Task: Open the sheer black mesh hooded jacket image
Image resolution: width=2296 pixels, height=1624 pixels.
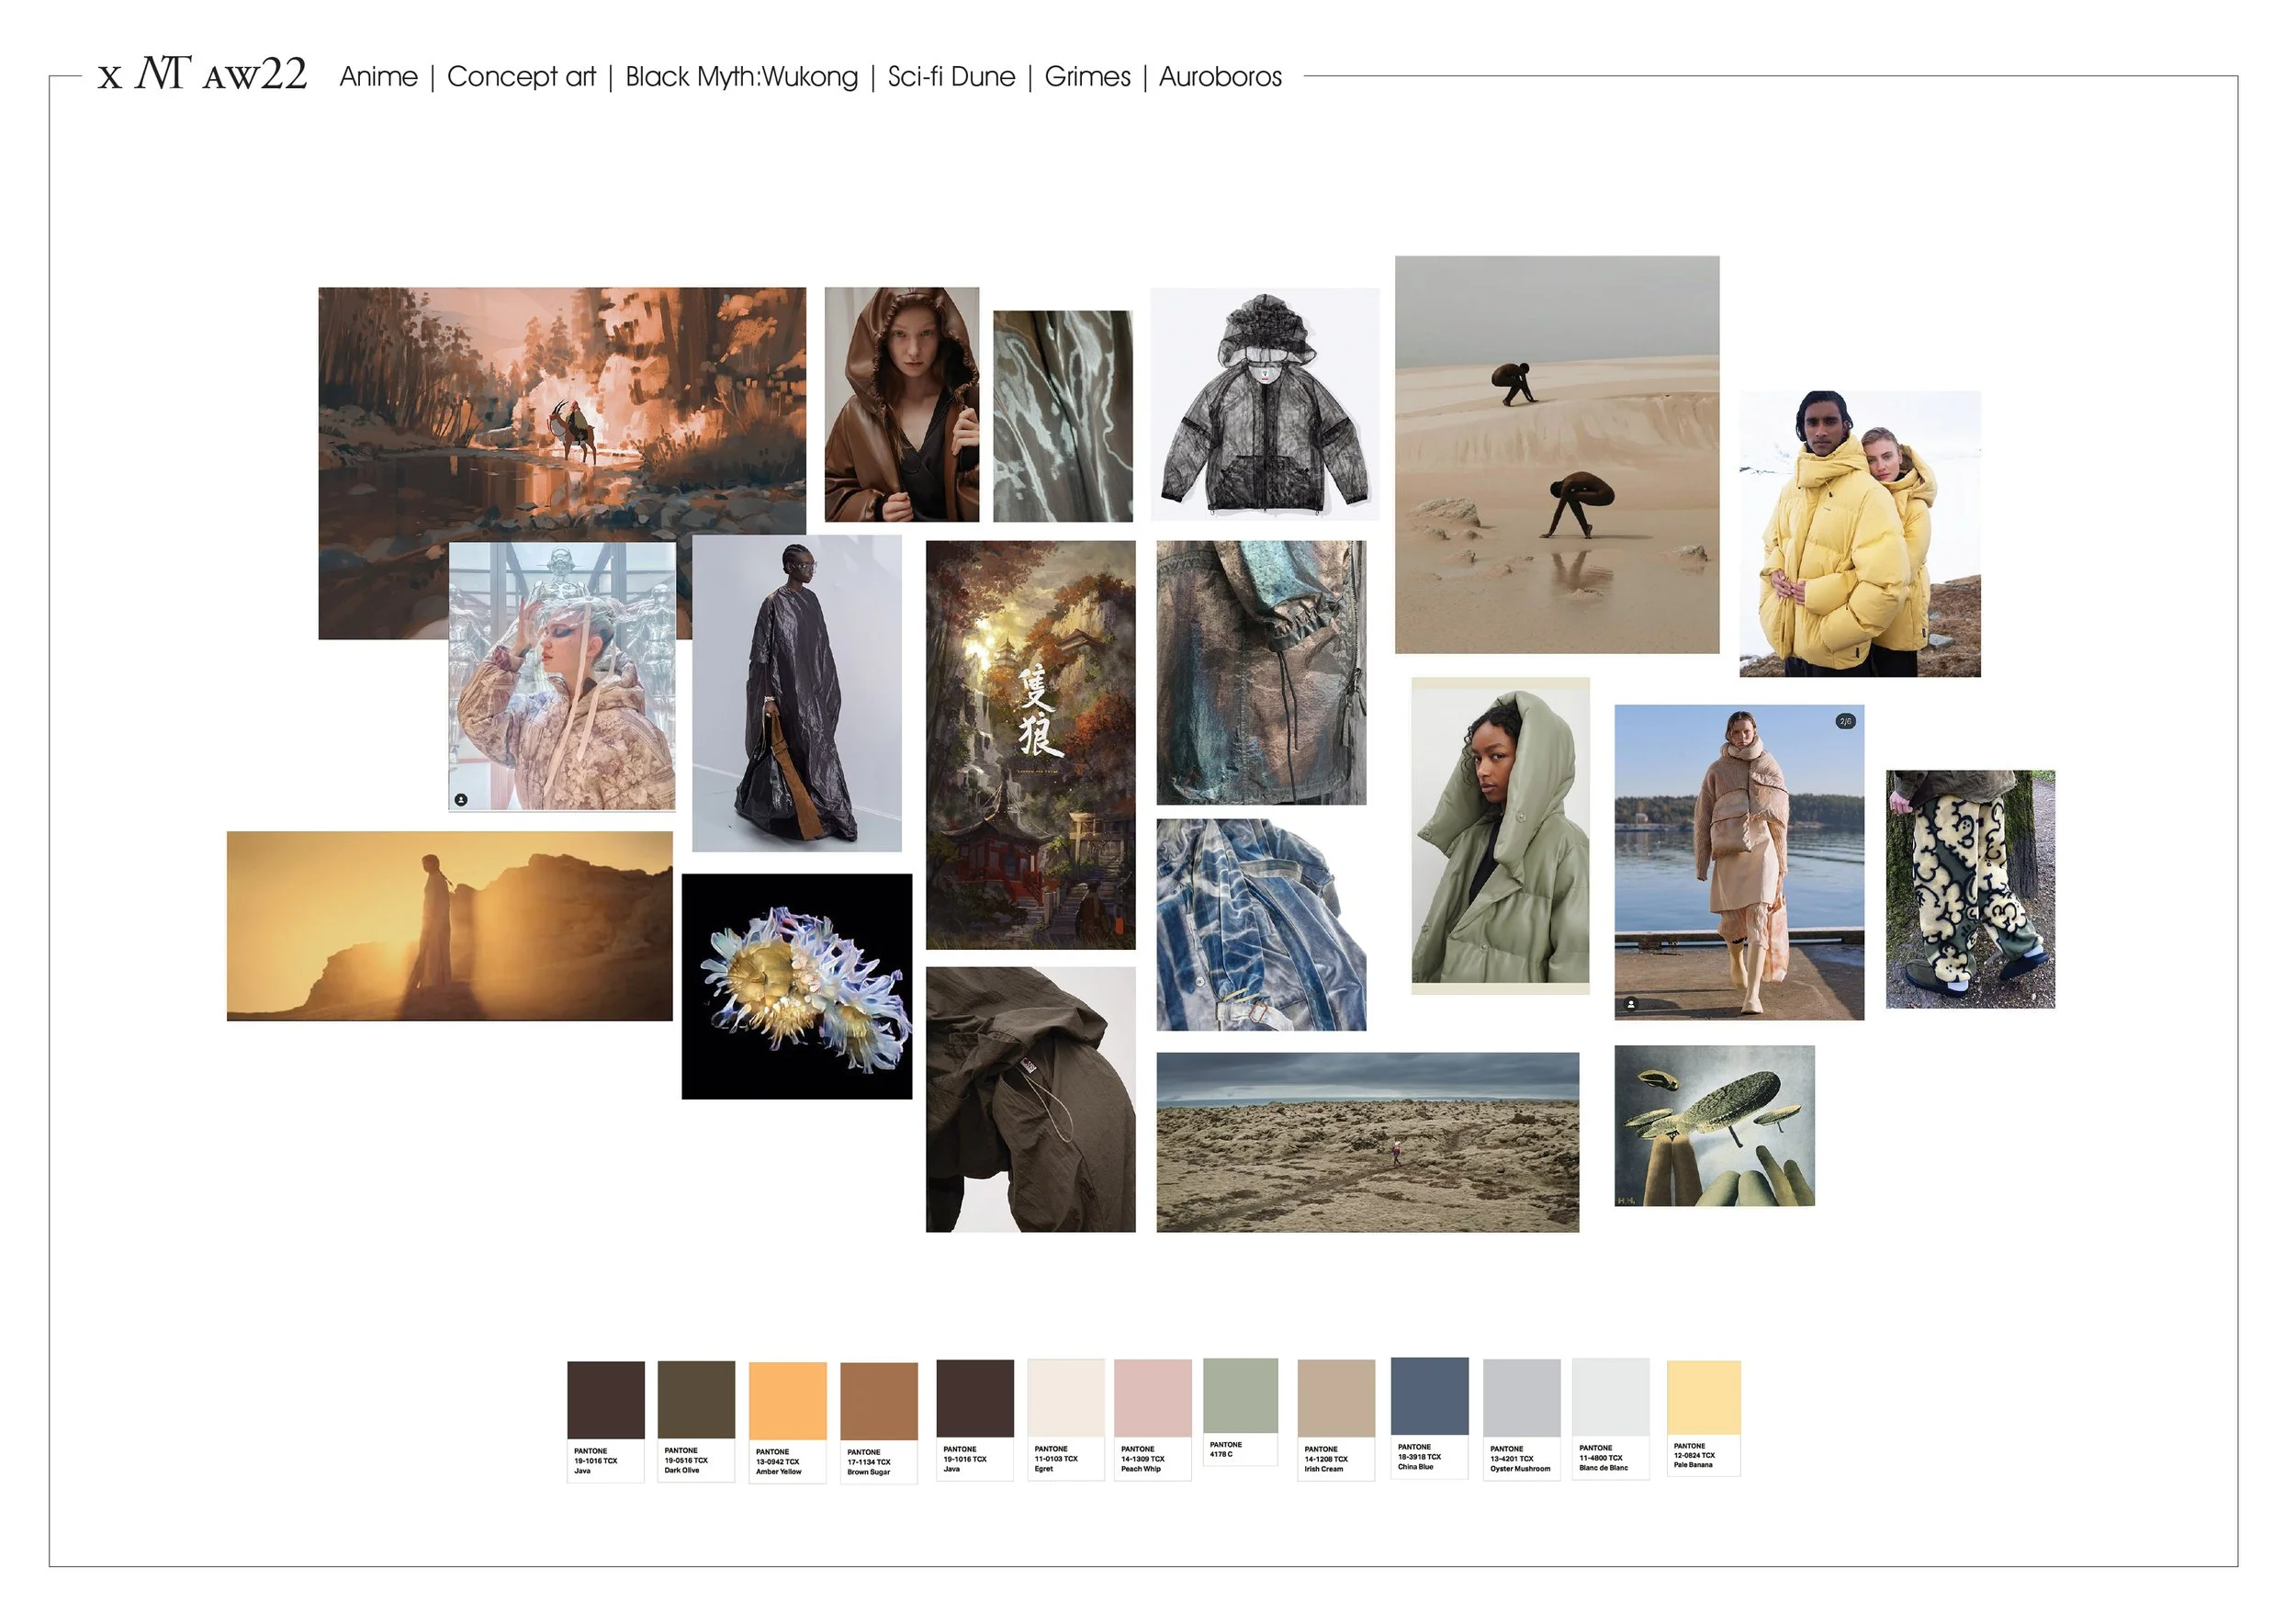Action: tap(1265, 404)
